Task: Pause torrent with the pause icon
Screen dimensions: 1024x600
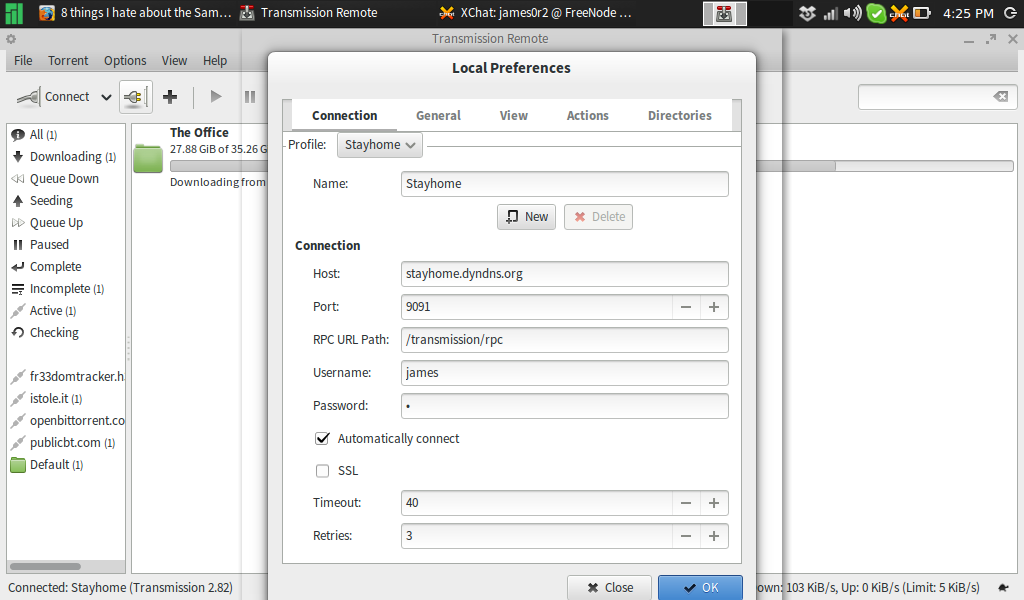Action: (249, 97)
